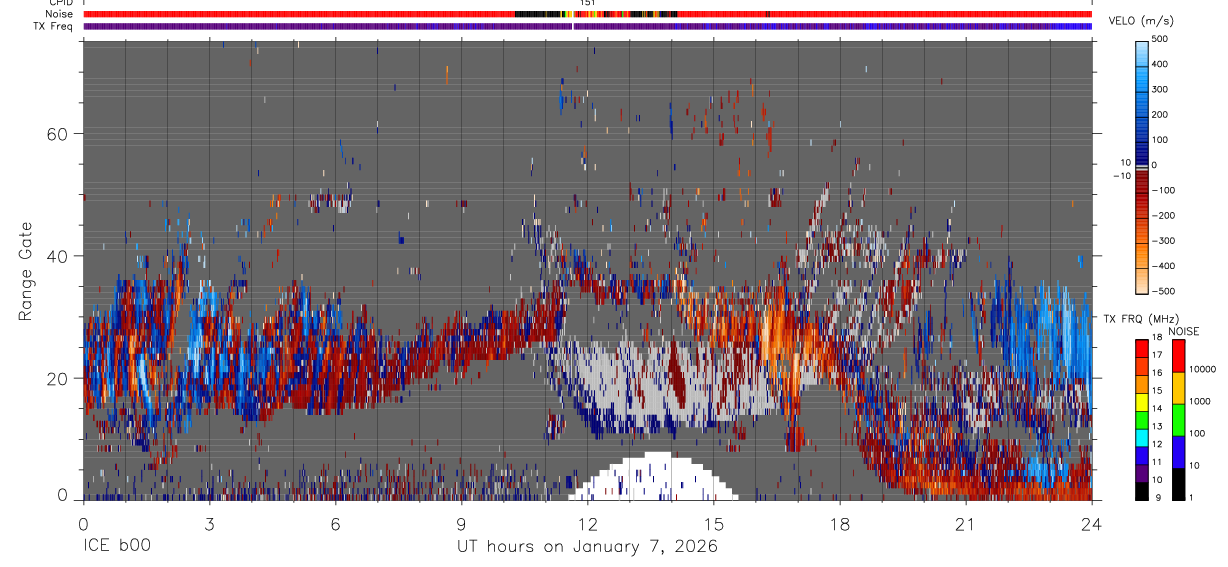Click the 15 tick label on UT hours axis
The height and width of the screenshot is (567, 1228).
(x=714, y=524)
